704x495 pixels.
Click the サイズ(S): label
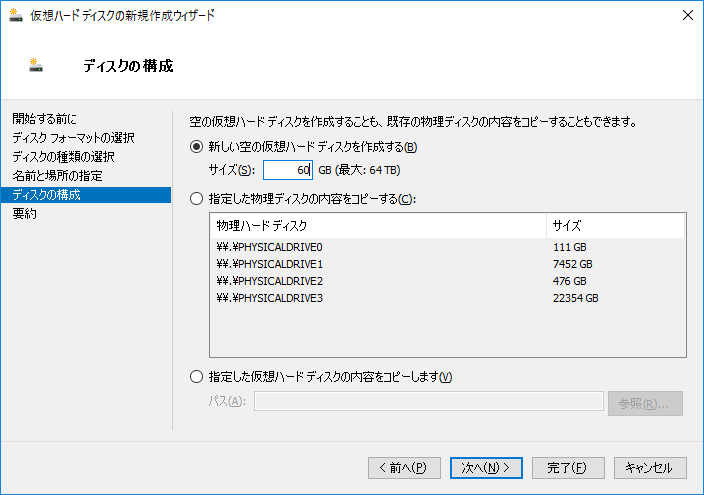tap(232, 170)
